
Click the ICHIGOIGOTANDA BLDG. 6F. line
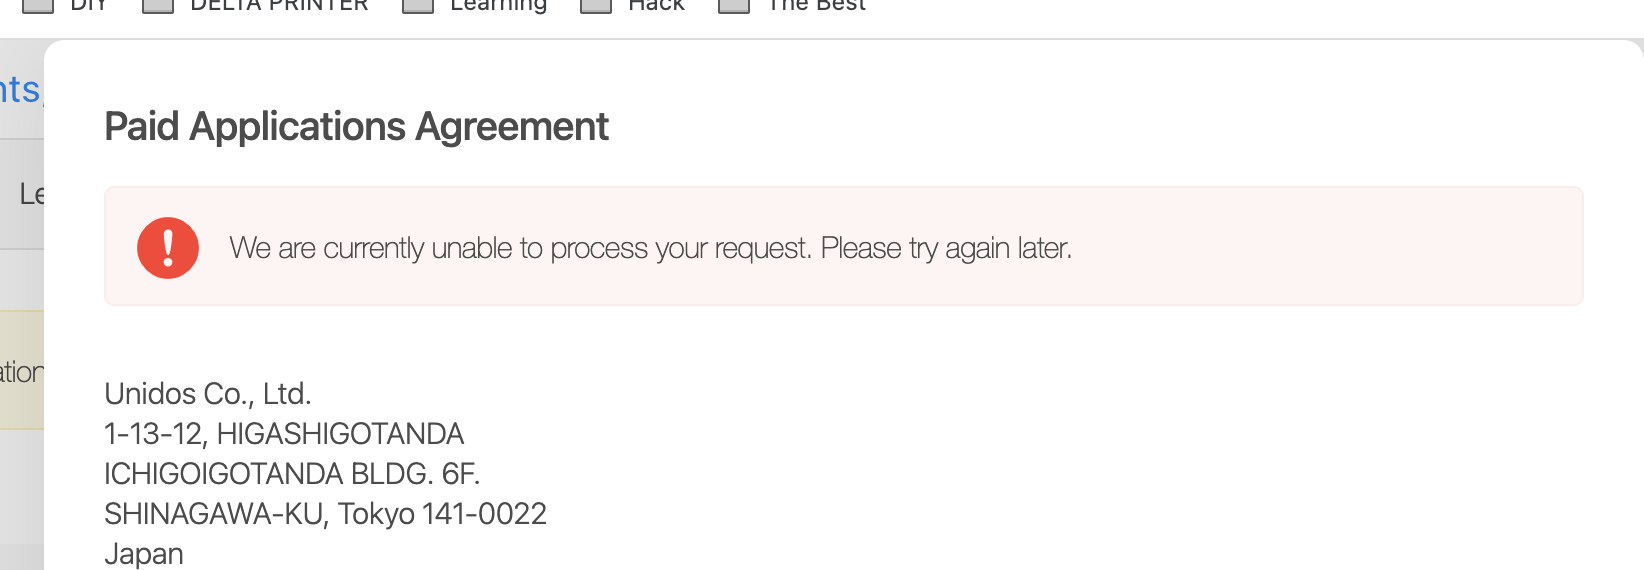[292, 474]
